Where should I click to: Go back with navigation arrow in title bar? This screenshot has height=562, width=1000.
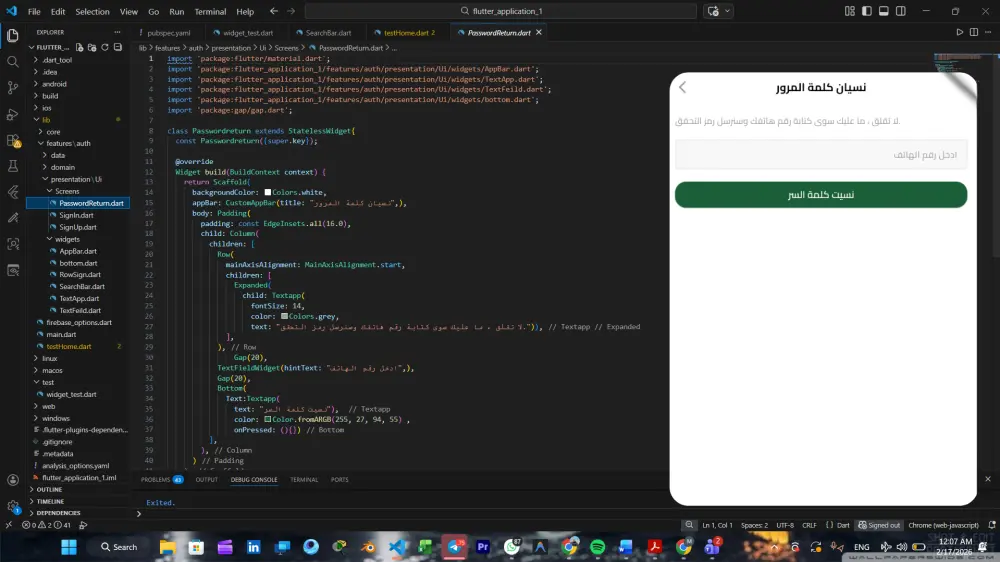tap(274, 11)
